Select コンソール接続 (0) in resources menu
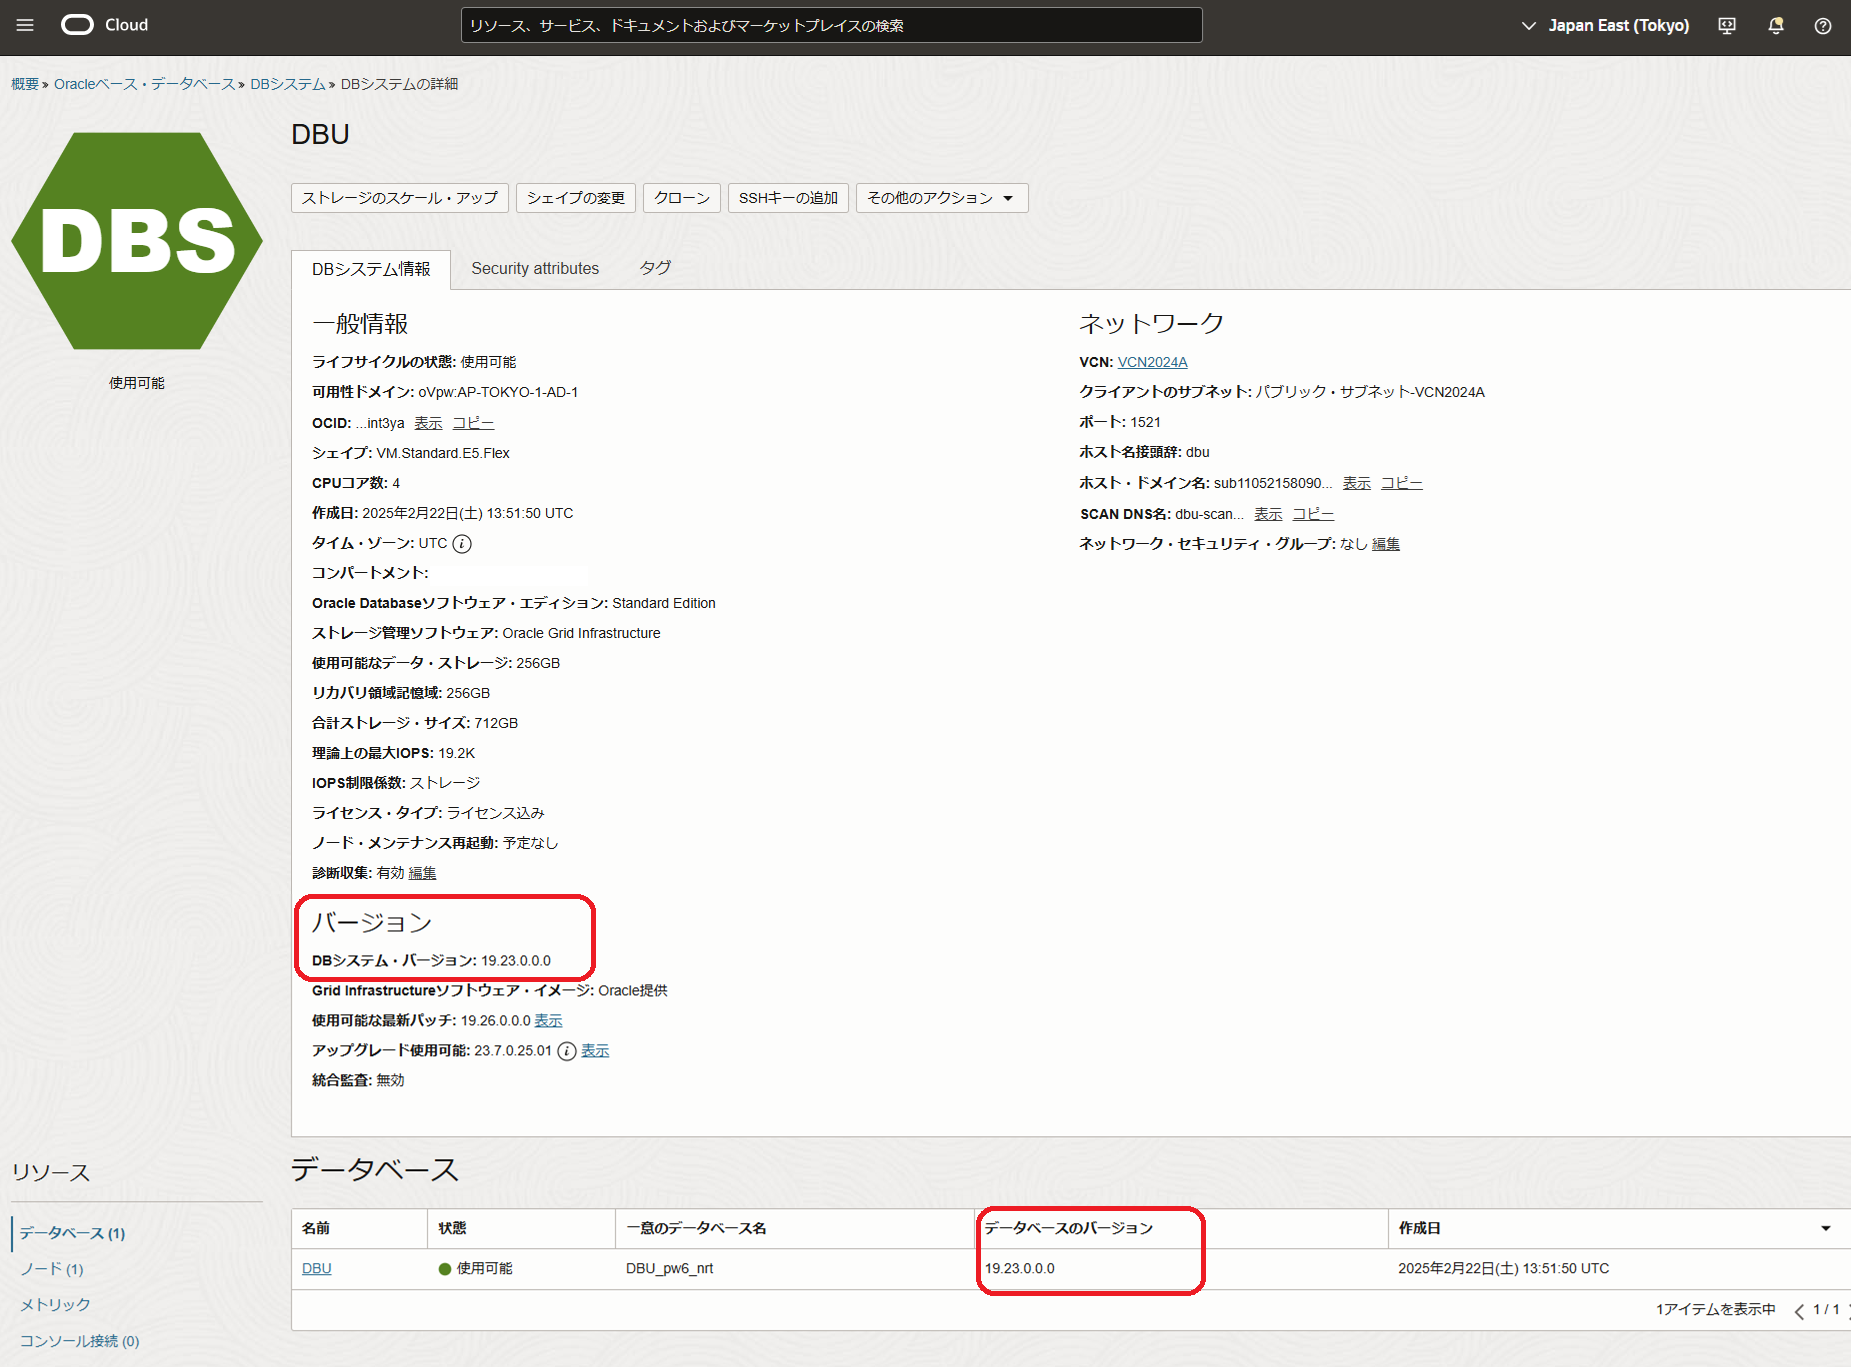Viewport: 1851px width, 1367px height. coord(79,1341)
